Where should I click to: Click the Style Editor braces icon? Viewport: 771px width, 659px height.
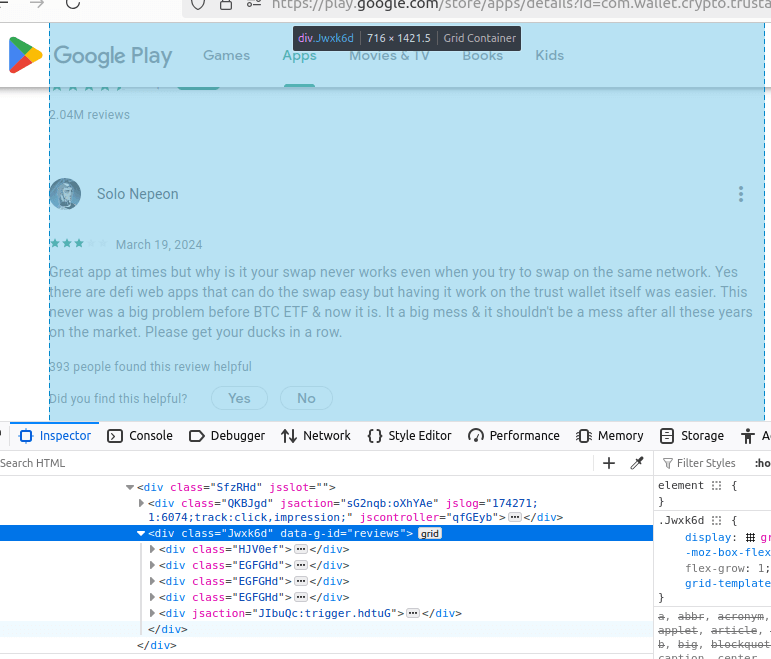[x=375, y=436]
